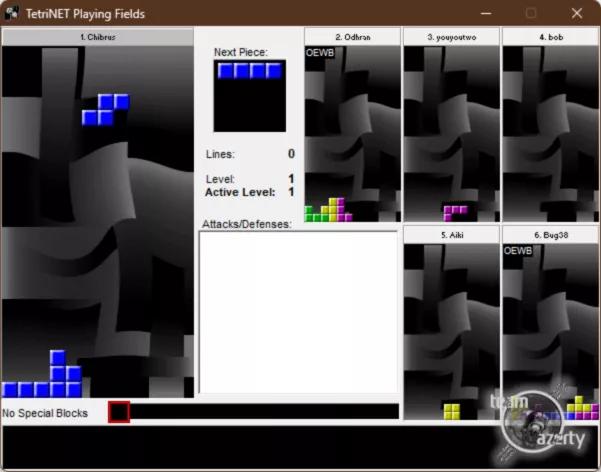Click the green and yellow blocks in Odhran's field
The image size is (601, 472).
(328, 210)
